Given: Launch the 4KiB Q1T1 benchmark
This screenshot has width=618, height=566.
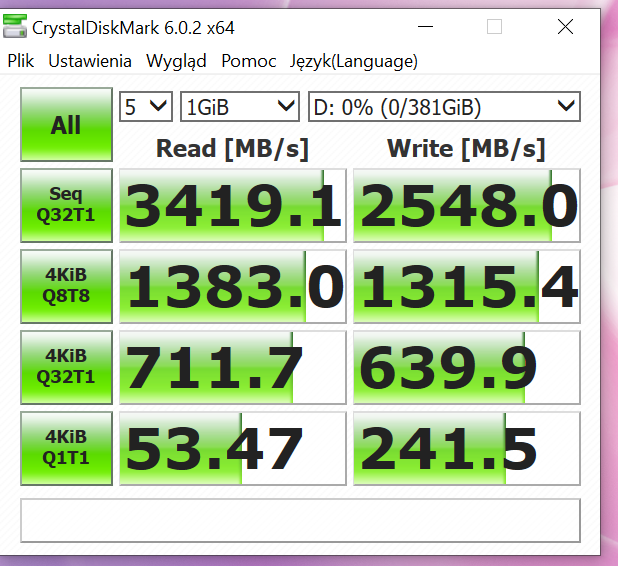Looking at the screenshot, I should pyautogui.click(x=66, y=448).
